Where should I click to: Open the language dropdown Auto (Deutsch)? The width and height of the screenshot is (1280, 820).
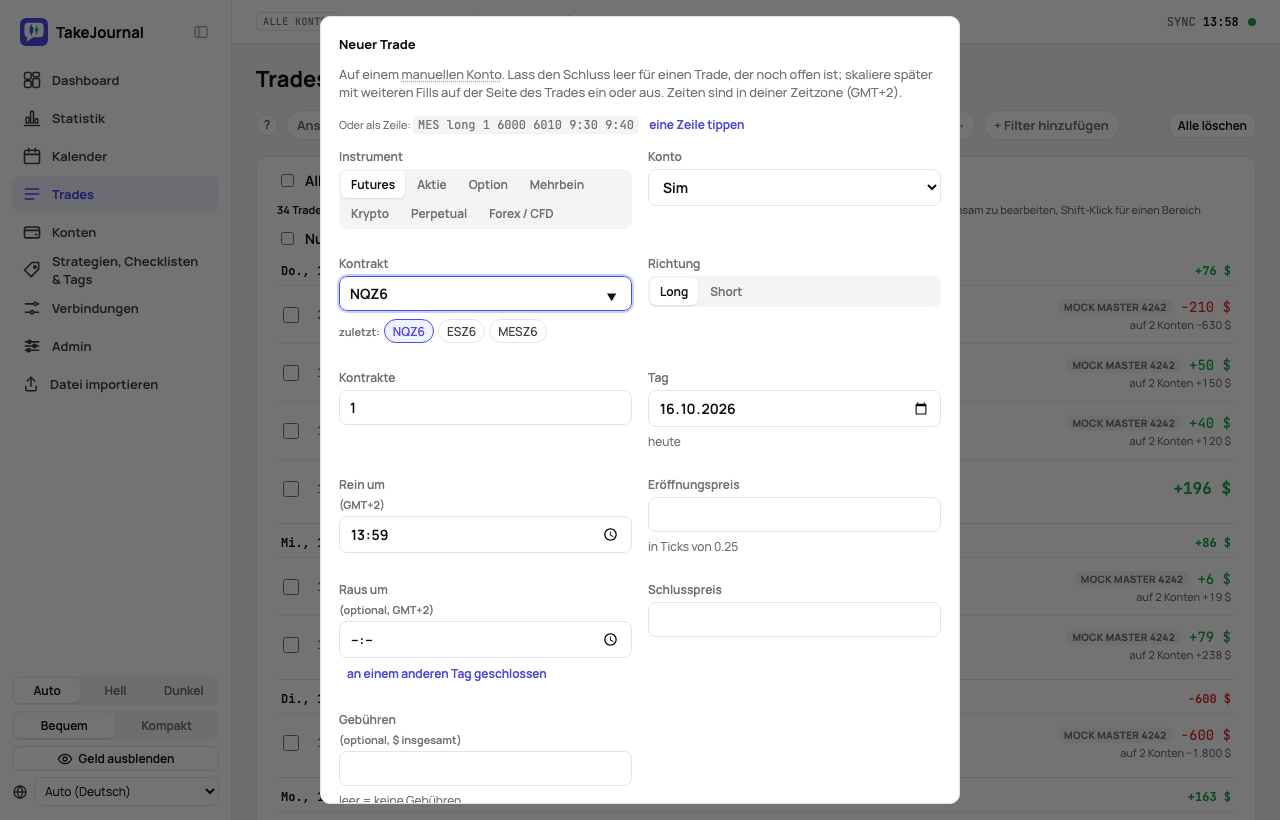click(126, 792)
